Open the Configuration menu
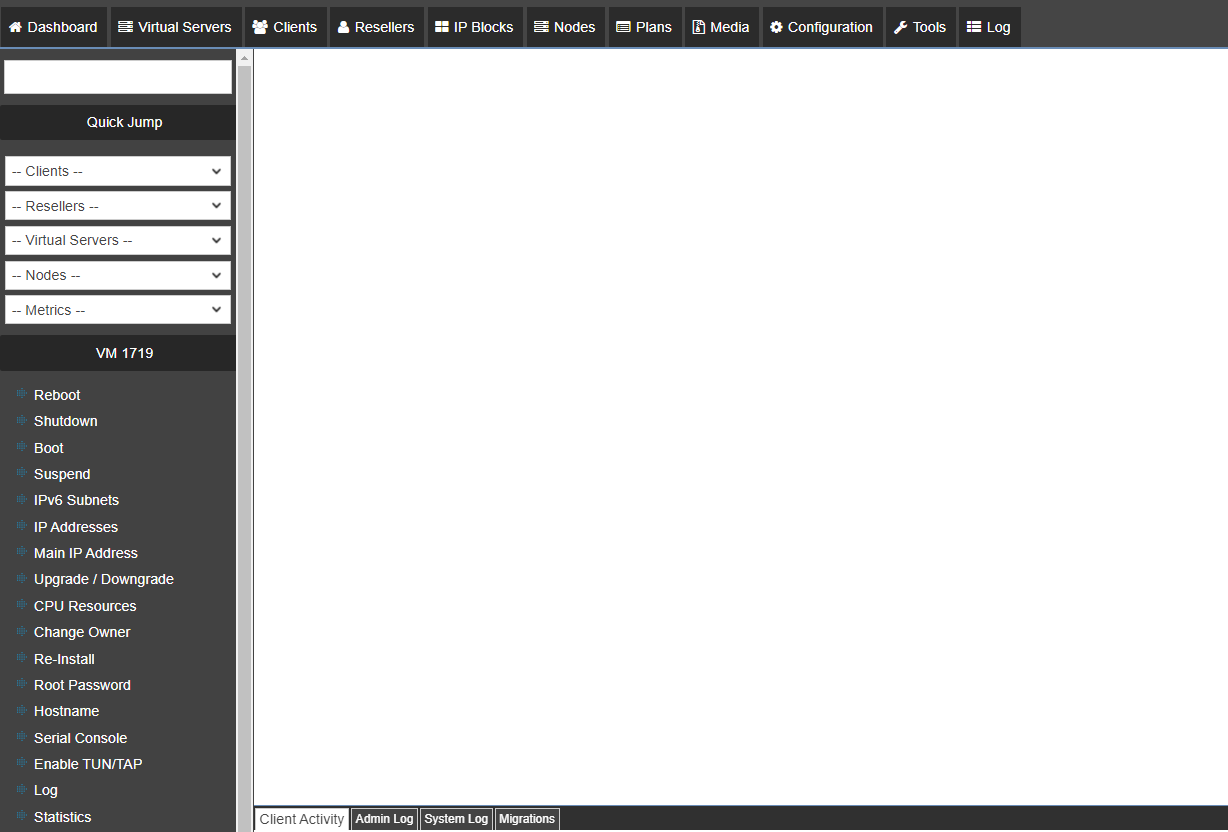This screenshot has width=1228, height=832. (821, 27)
